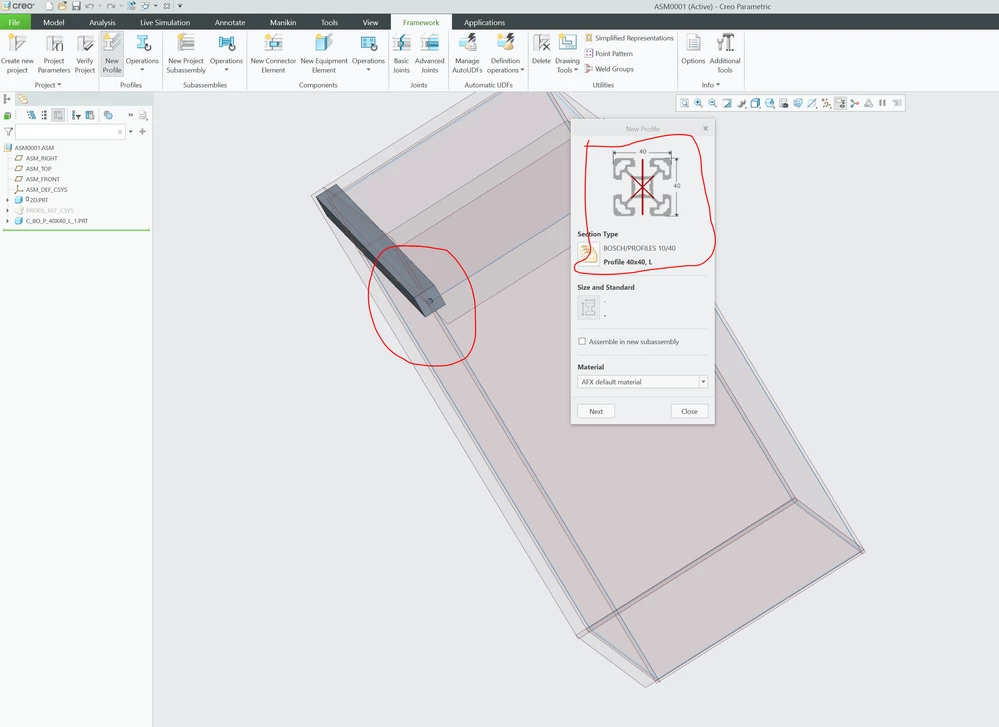This screenshot has width=999, height=727.
Task: Open Tree settings gear icon
Action: coord(108,115)
